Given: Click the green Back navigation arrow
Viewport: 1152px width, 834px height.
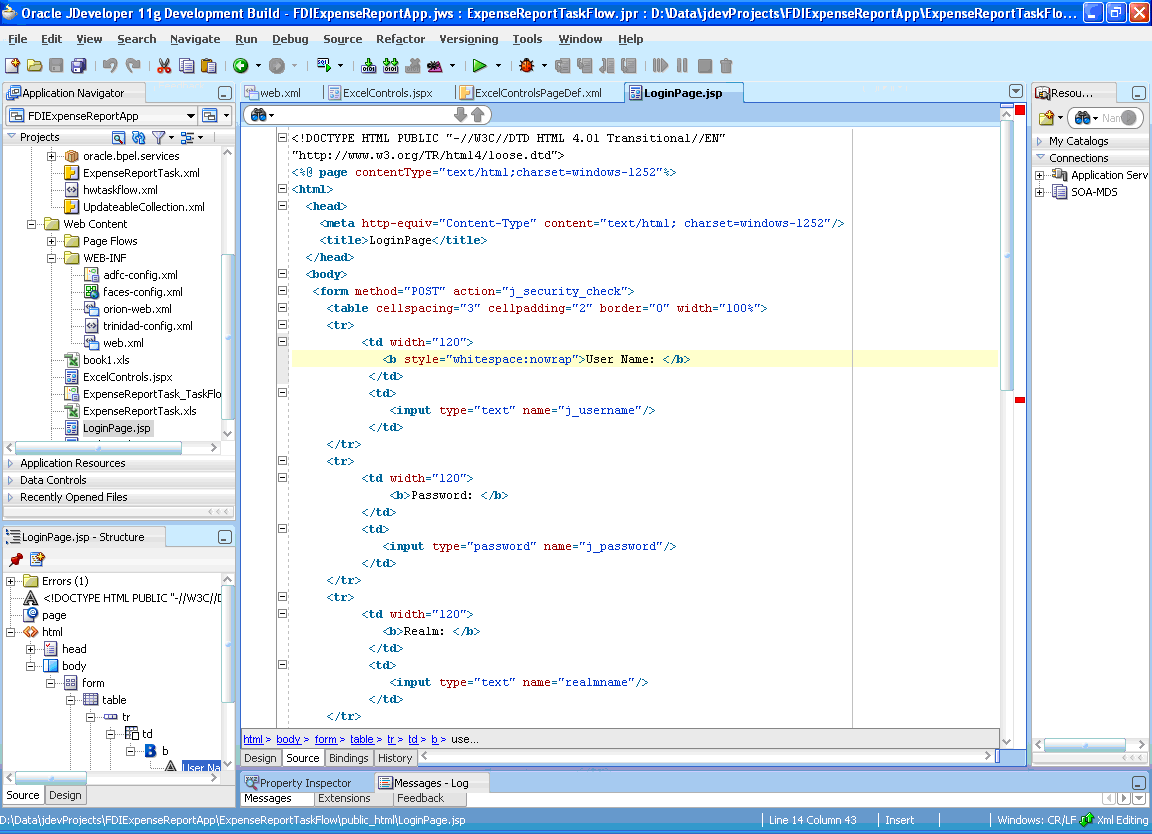Looking at the screenshot, I should [240, 66].
